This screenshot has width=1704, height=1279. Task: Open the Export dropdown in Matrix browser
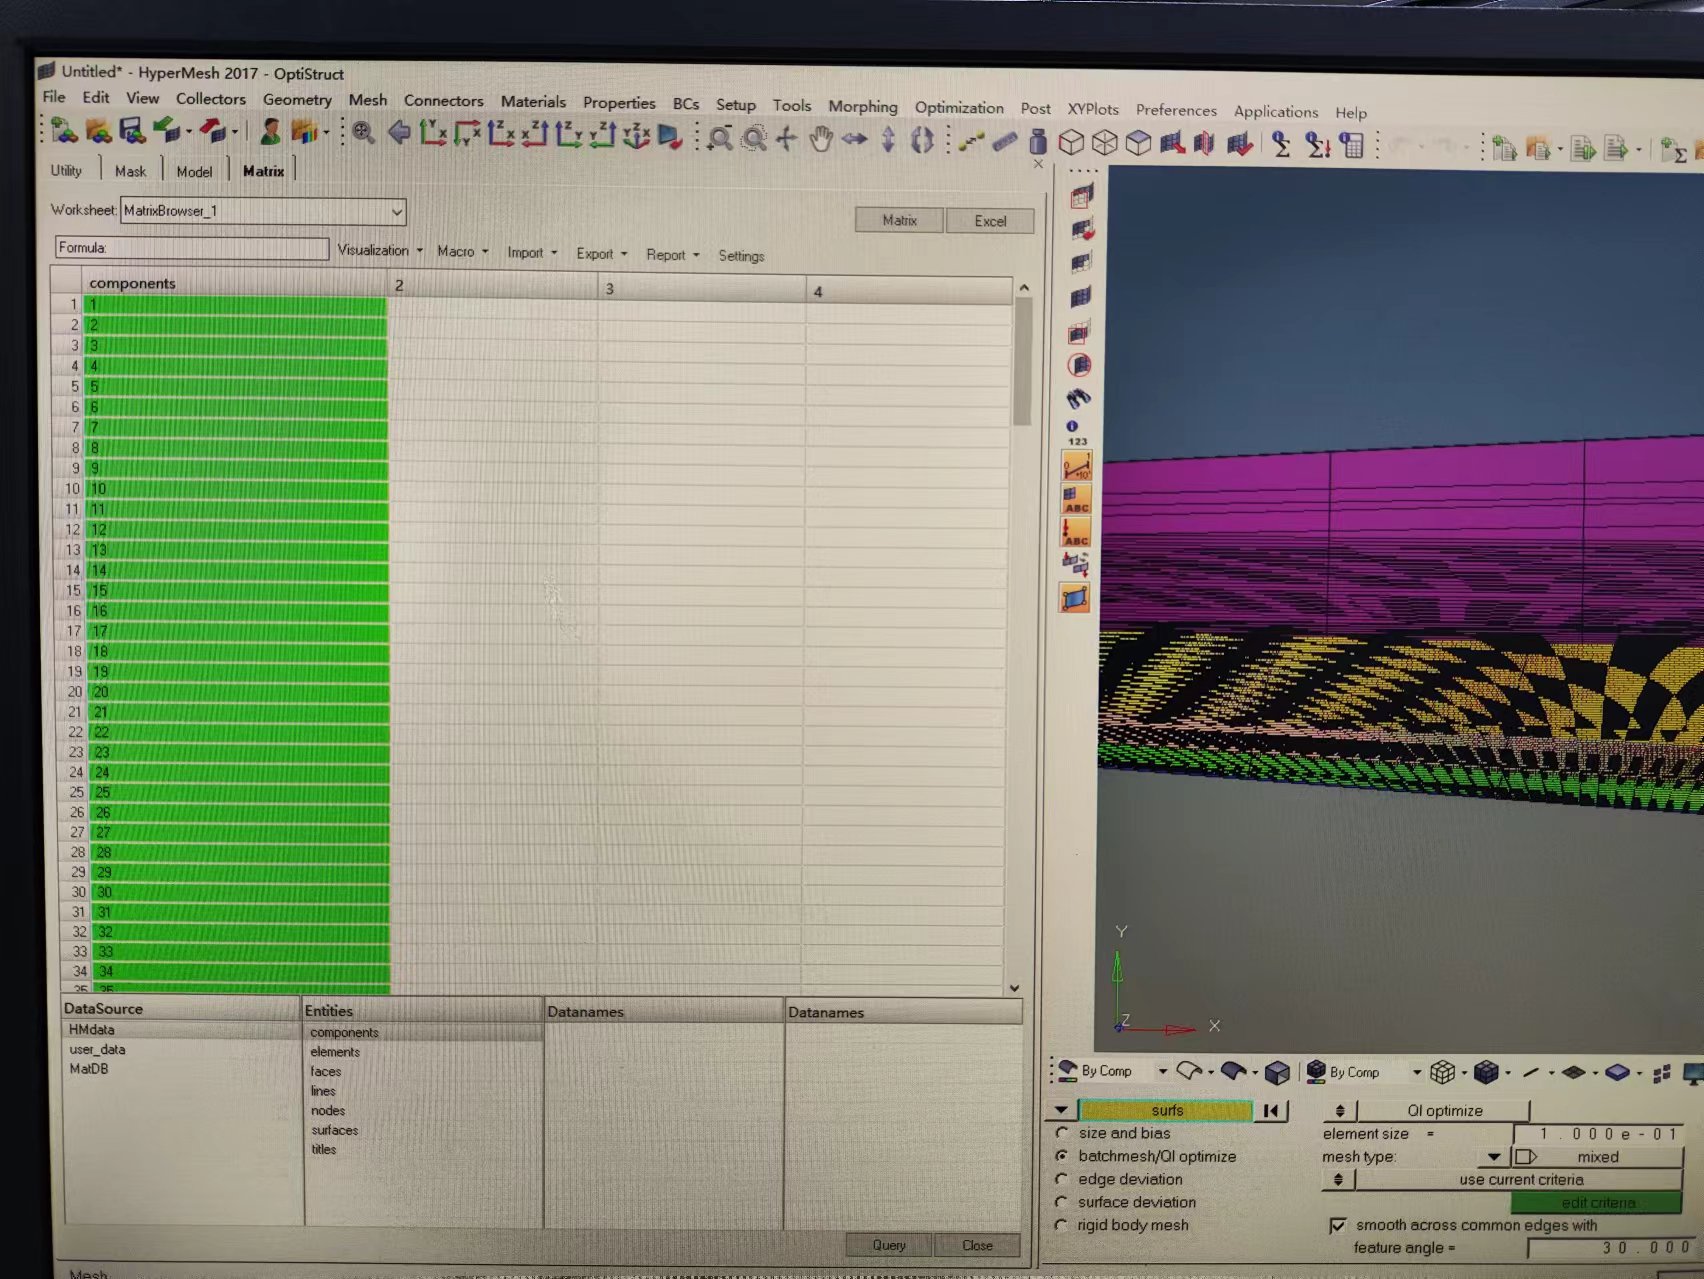pyautogui.click(x=602, y=253)
